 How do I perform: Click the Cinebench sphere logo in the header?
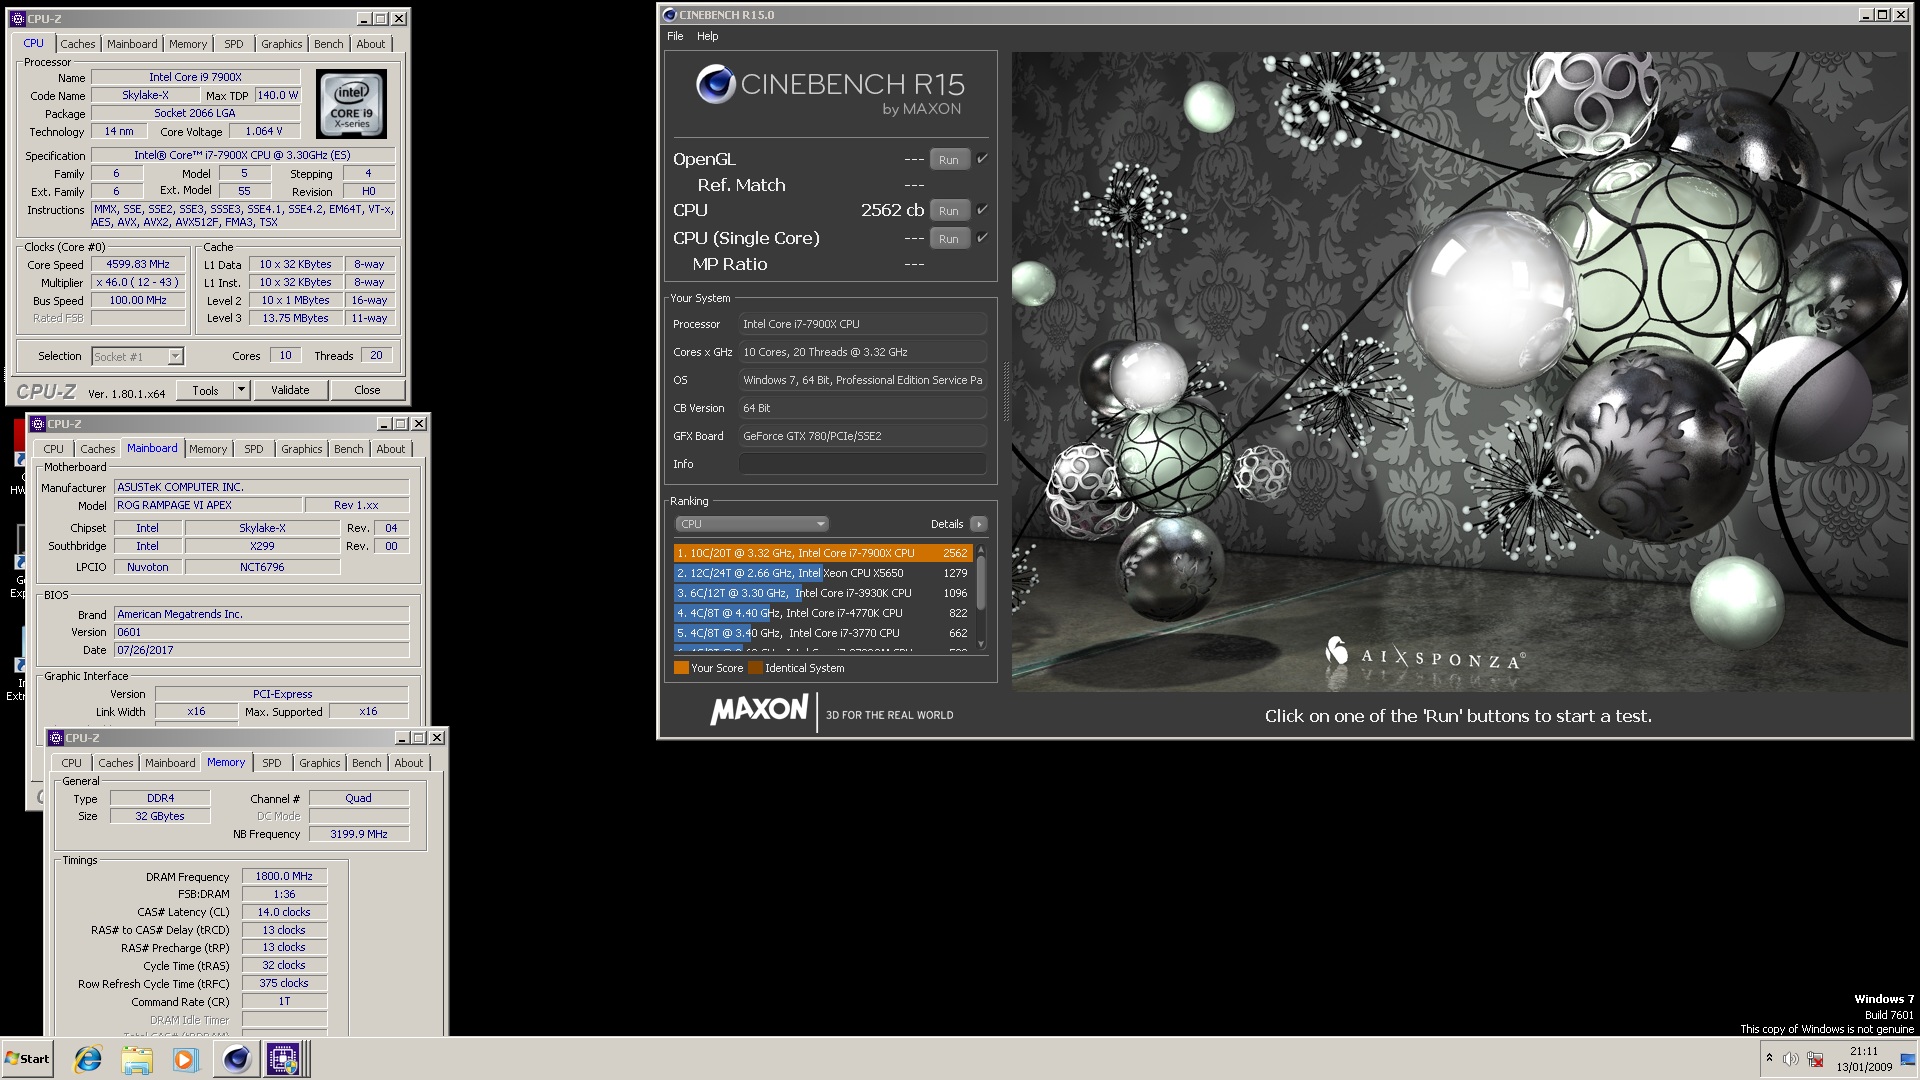tap(716, 84)
